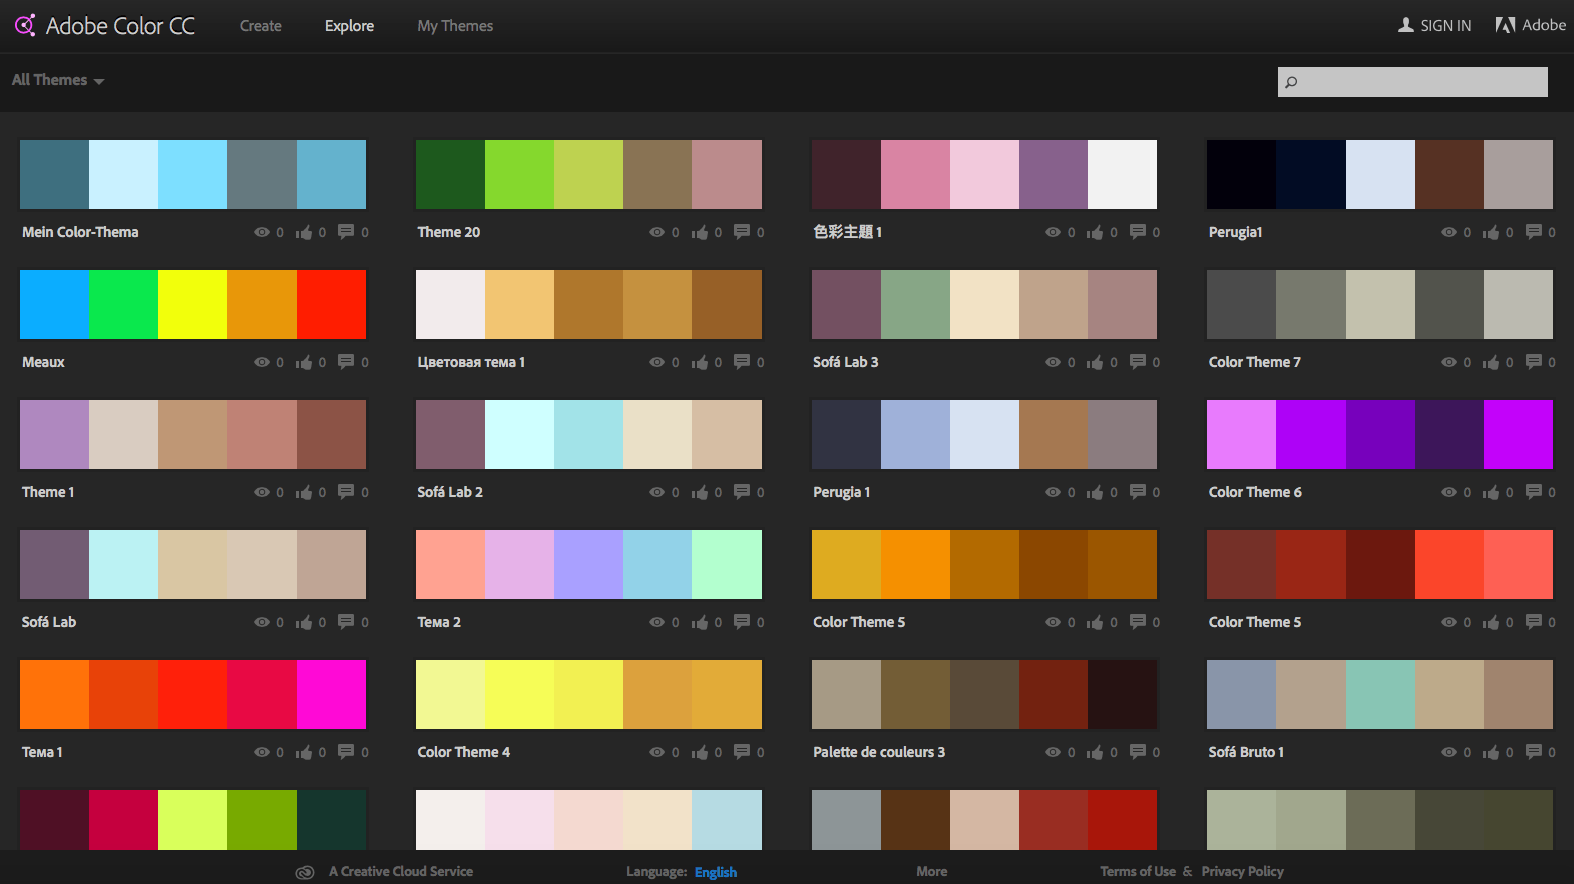The image size is (1574, 884).
Task: Select the teal swatch in Sofá Bruto 1
Action: coord(1380,694)
